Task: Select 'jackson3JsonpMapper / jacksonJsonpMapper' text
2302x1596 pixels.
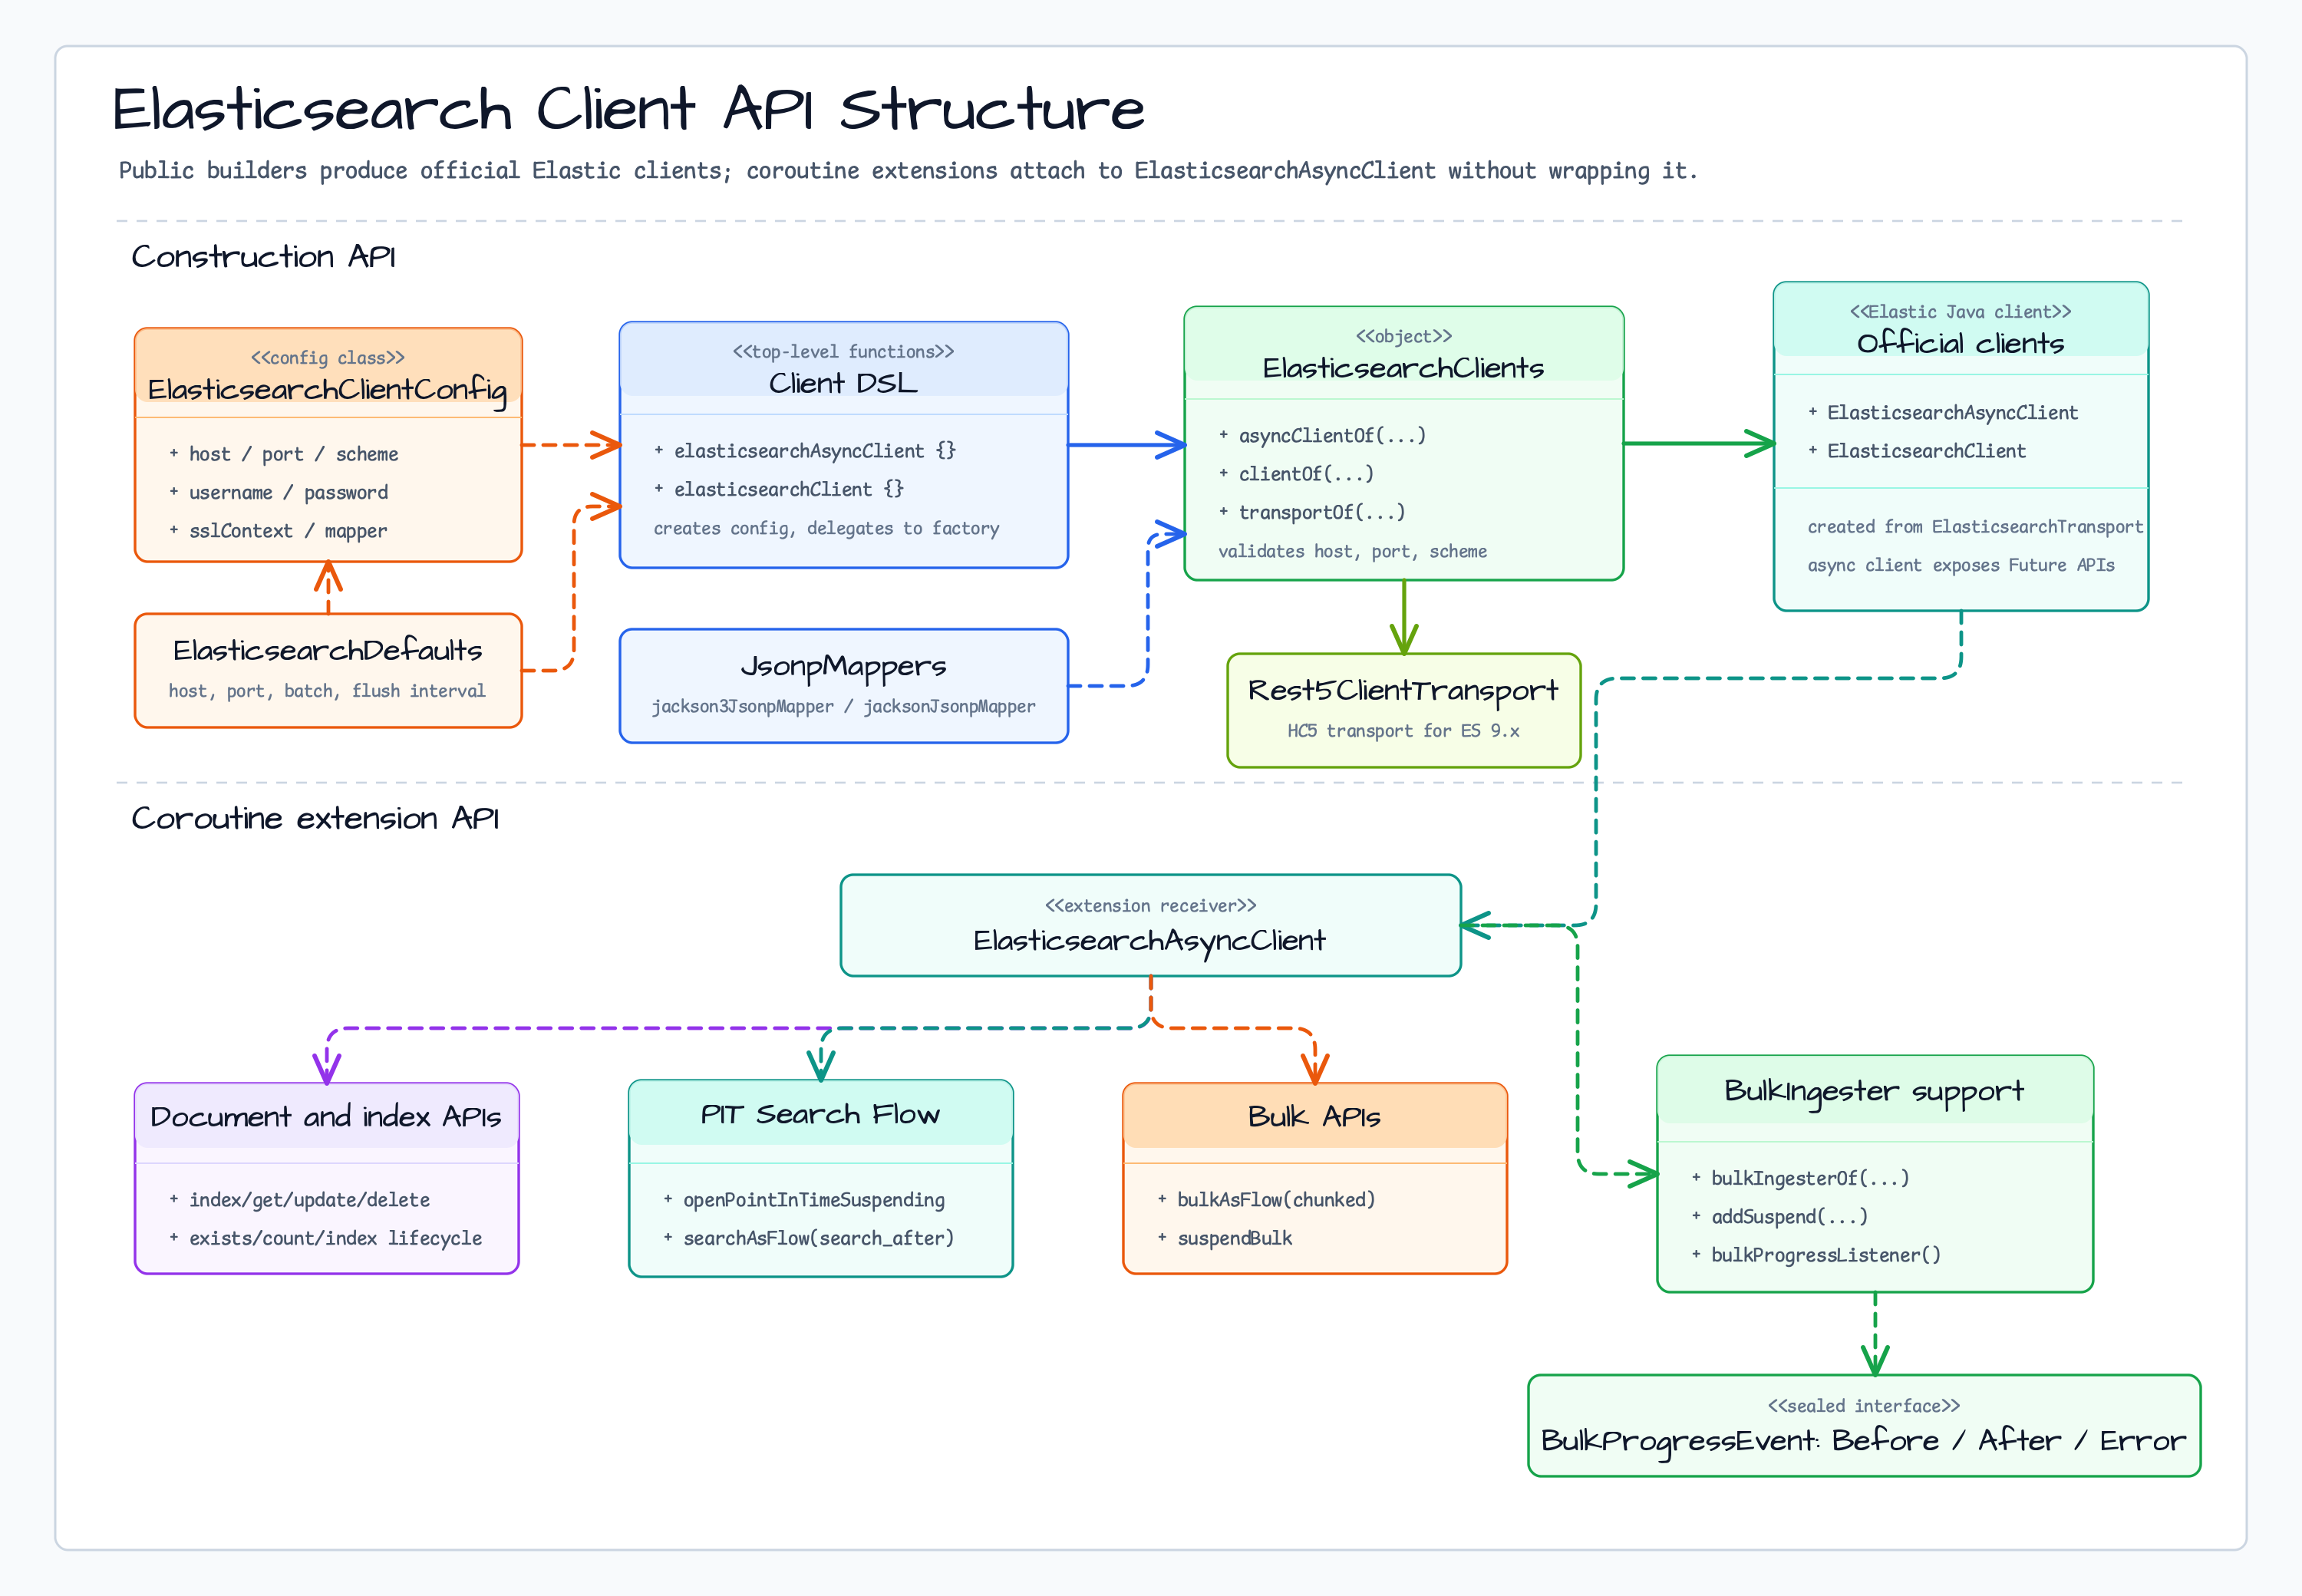Action: [843, 706]
